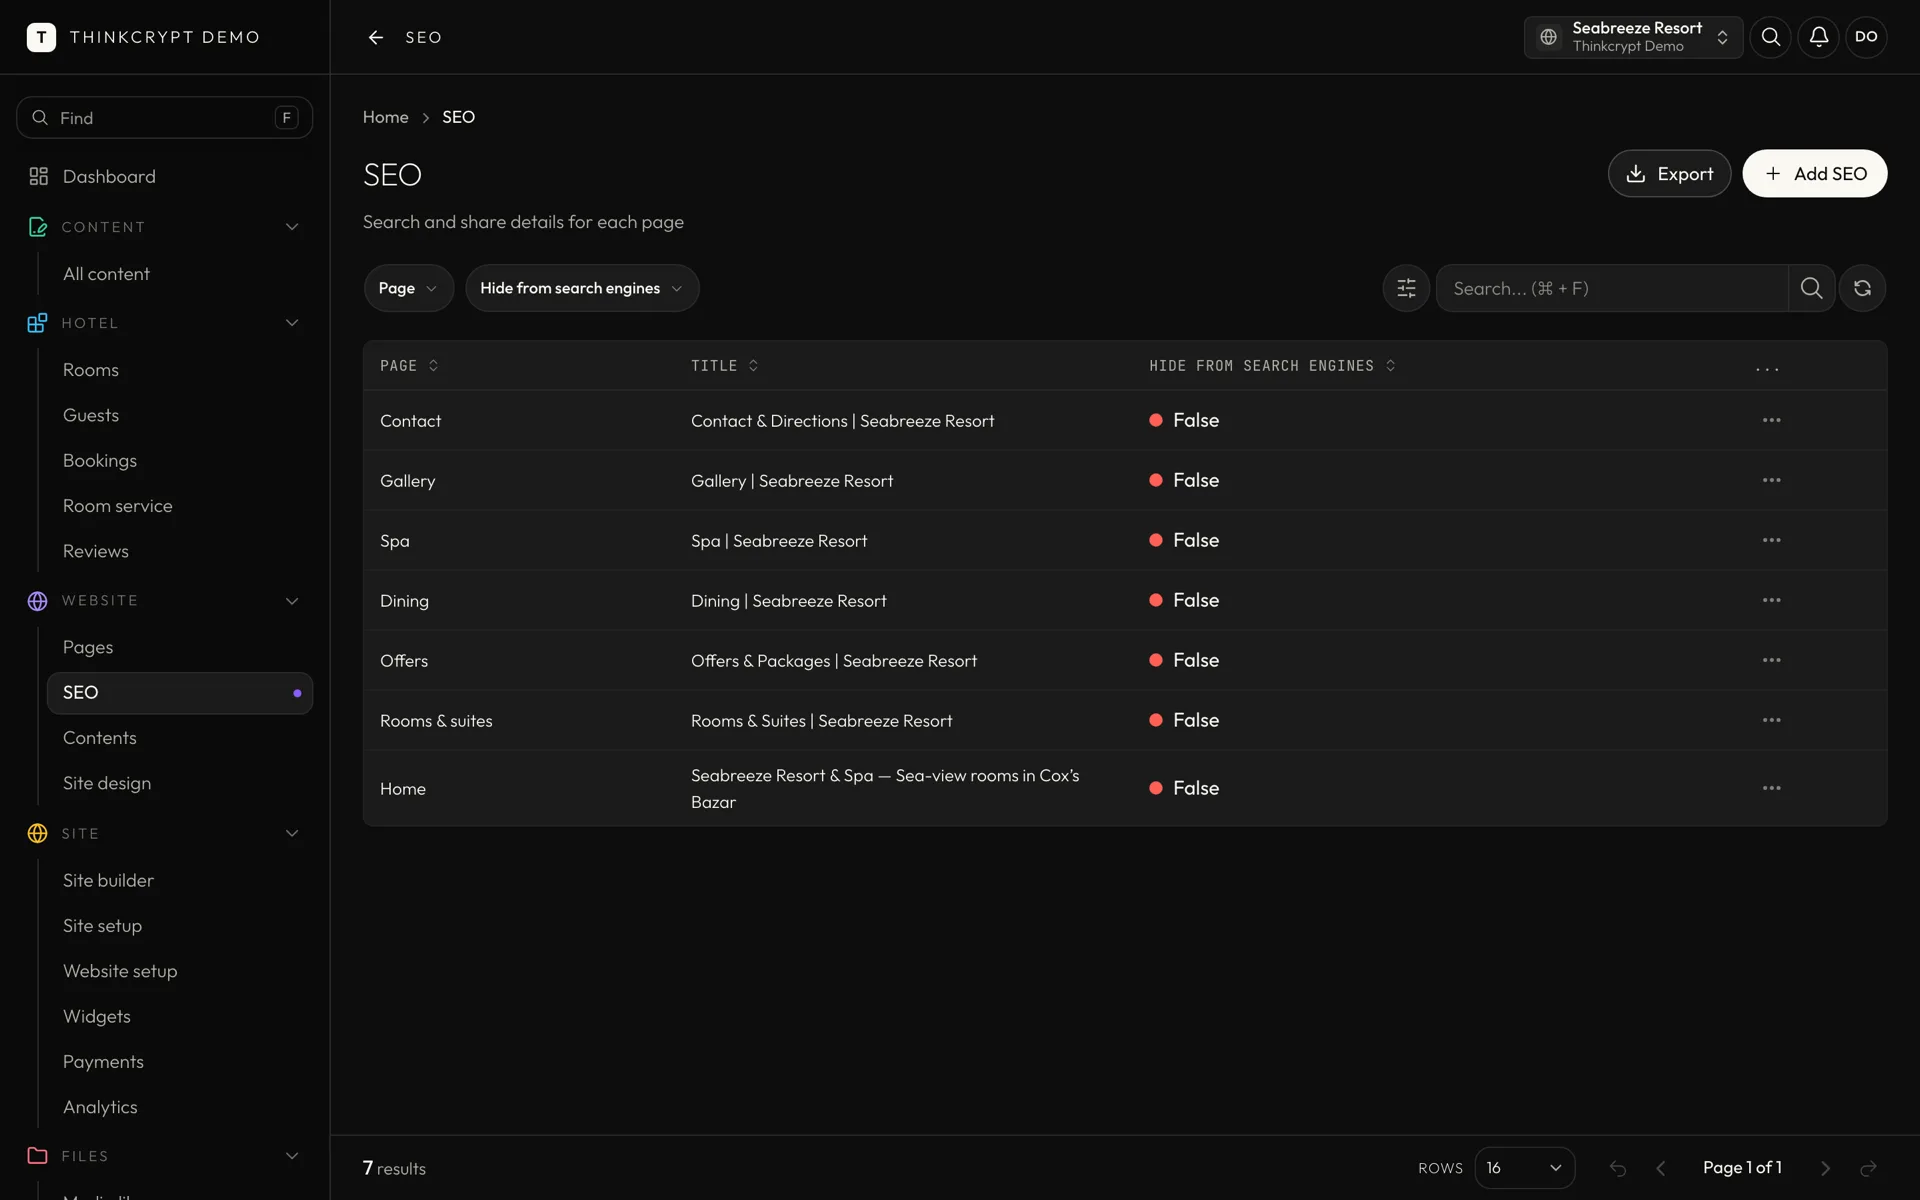Collapse the WEBSITE sidebar section
Viewport: 1920px width, 1200px height.
(292, 601)
